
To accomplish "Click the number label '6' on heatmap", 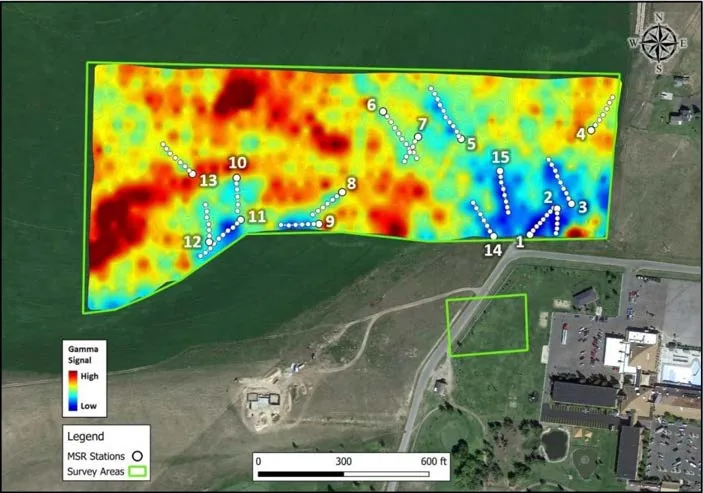I will coord(371,105).
